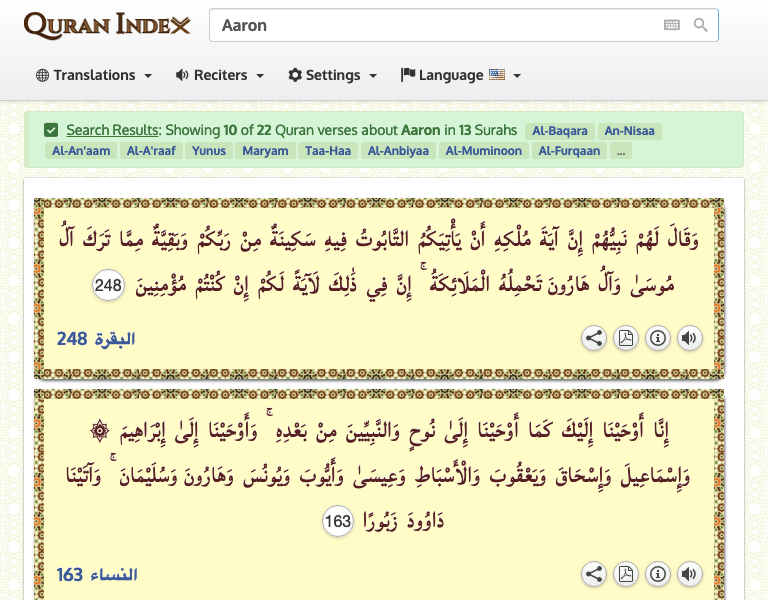Viewport: 768px width, 600px height.
Task: Open the virtual keyboard icon in search
Action: (672, 25)
